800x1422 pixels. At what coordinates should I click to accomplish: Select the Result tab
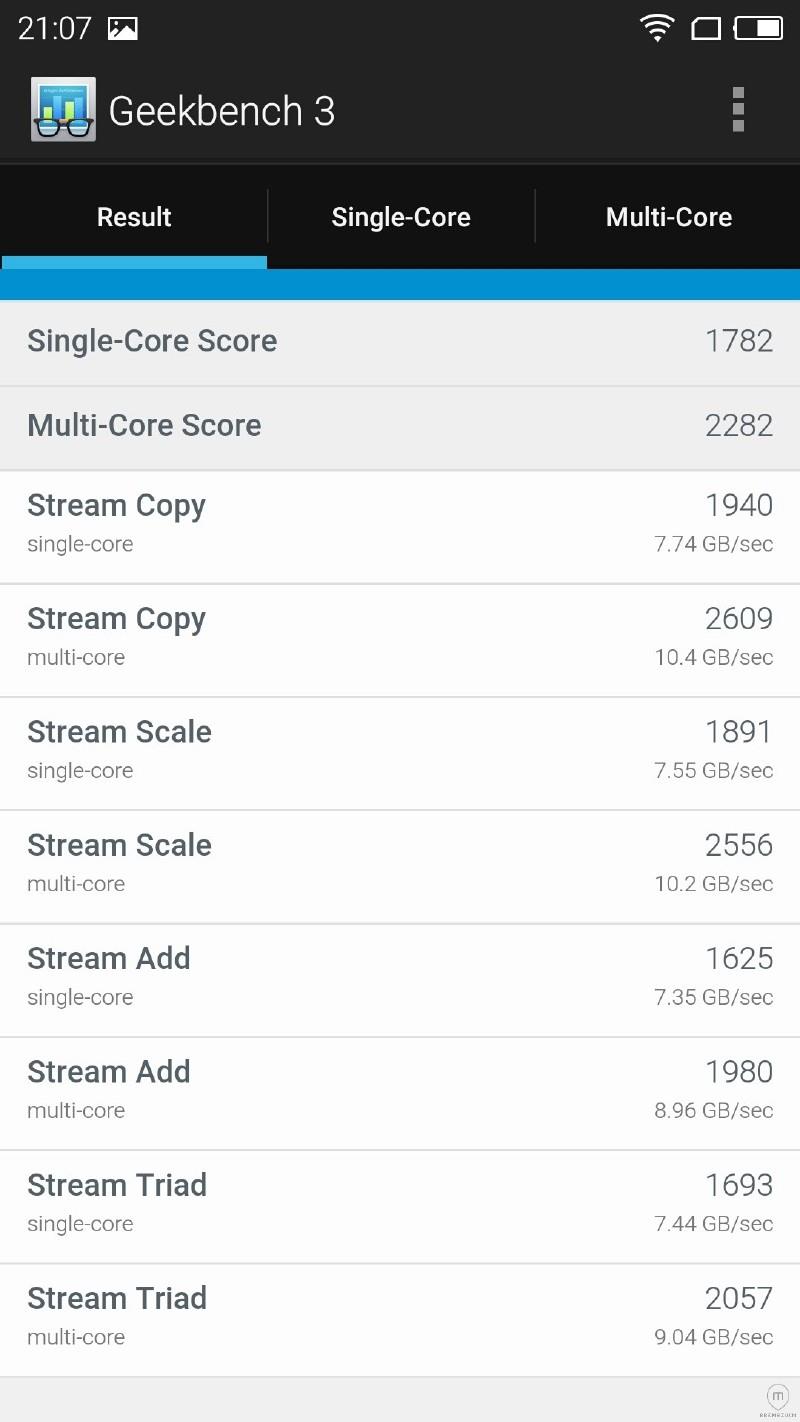coord(134,217)
